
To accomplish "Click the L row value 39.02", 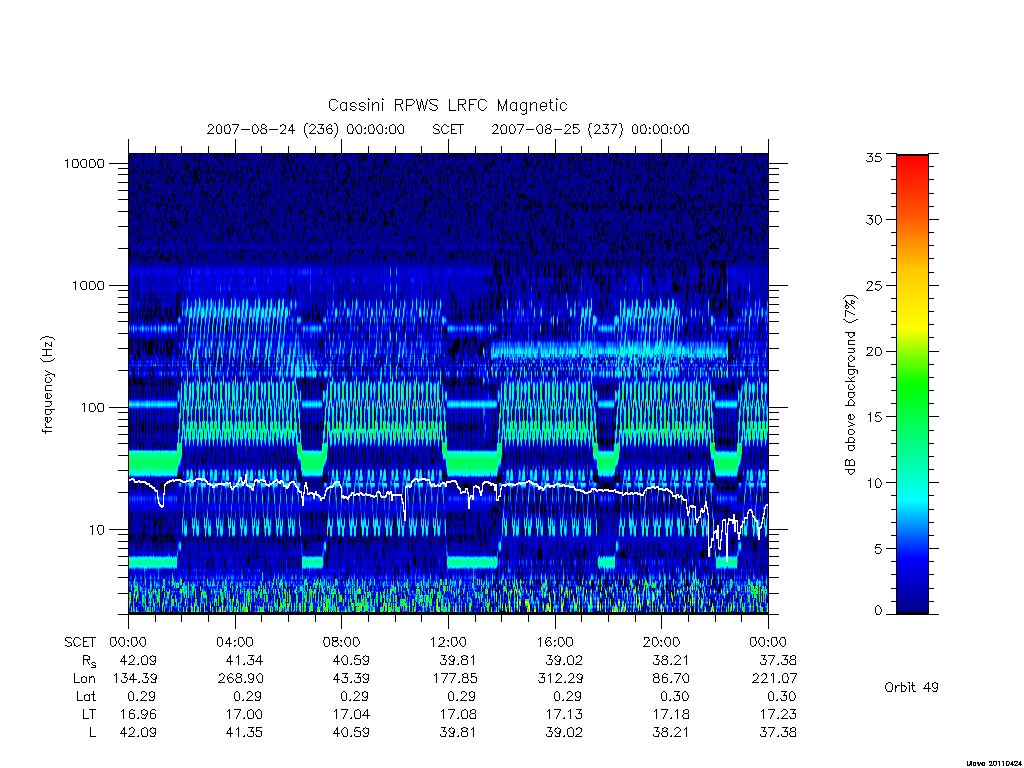I will coord(564,732).
